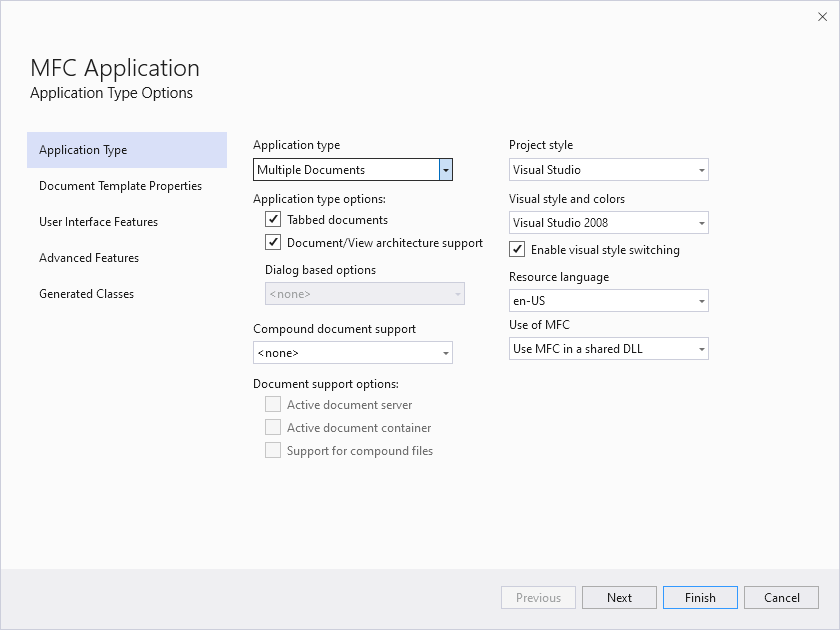Click Finish to create the project
The height and width of the screenshot is (630, 840).
pos(700,597)
